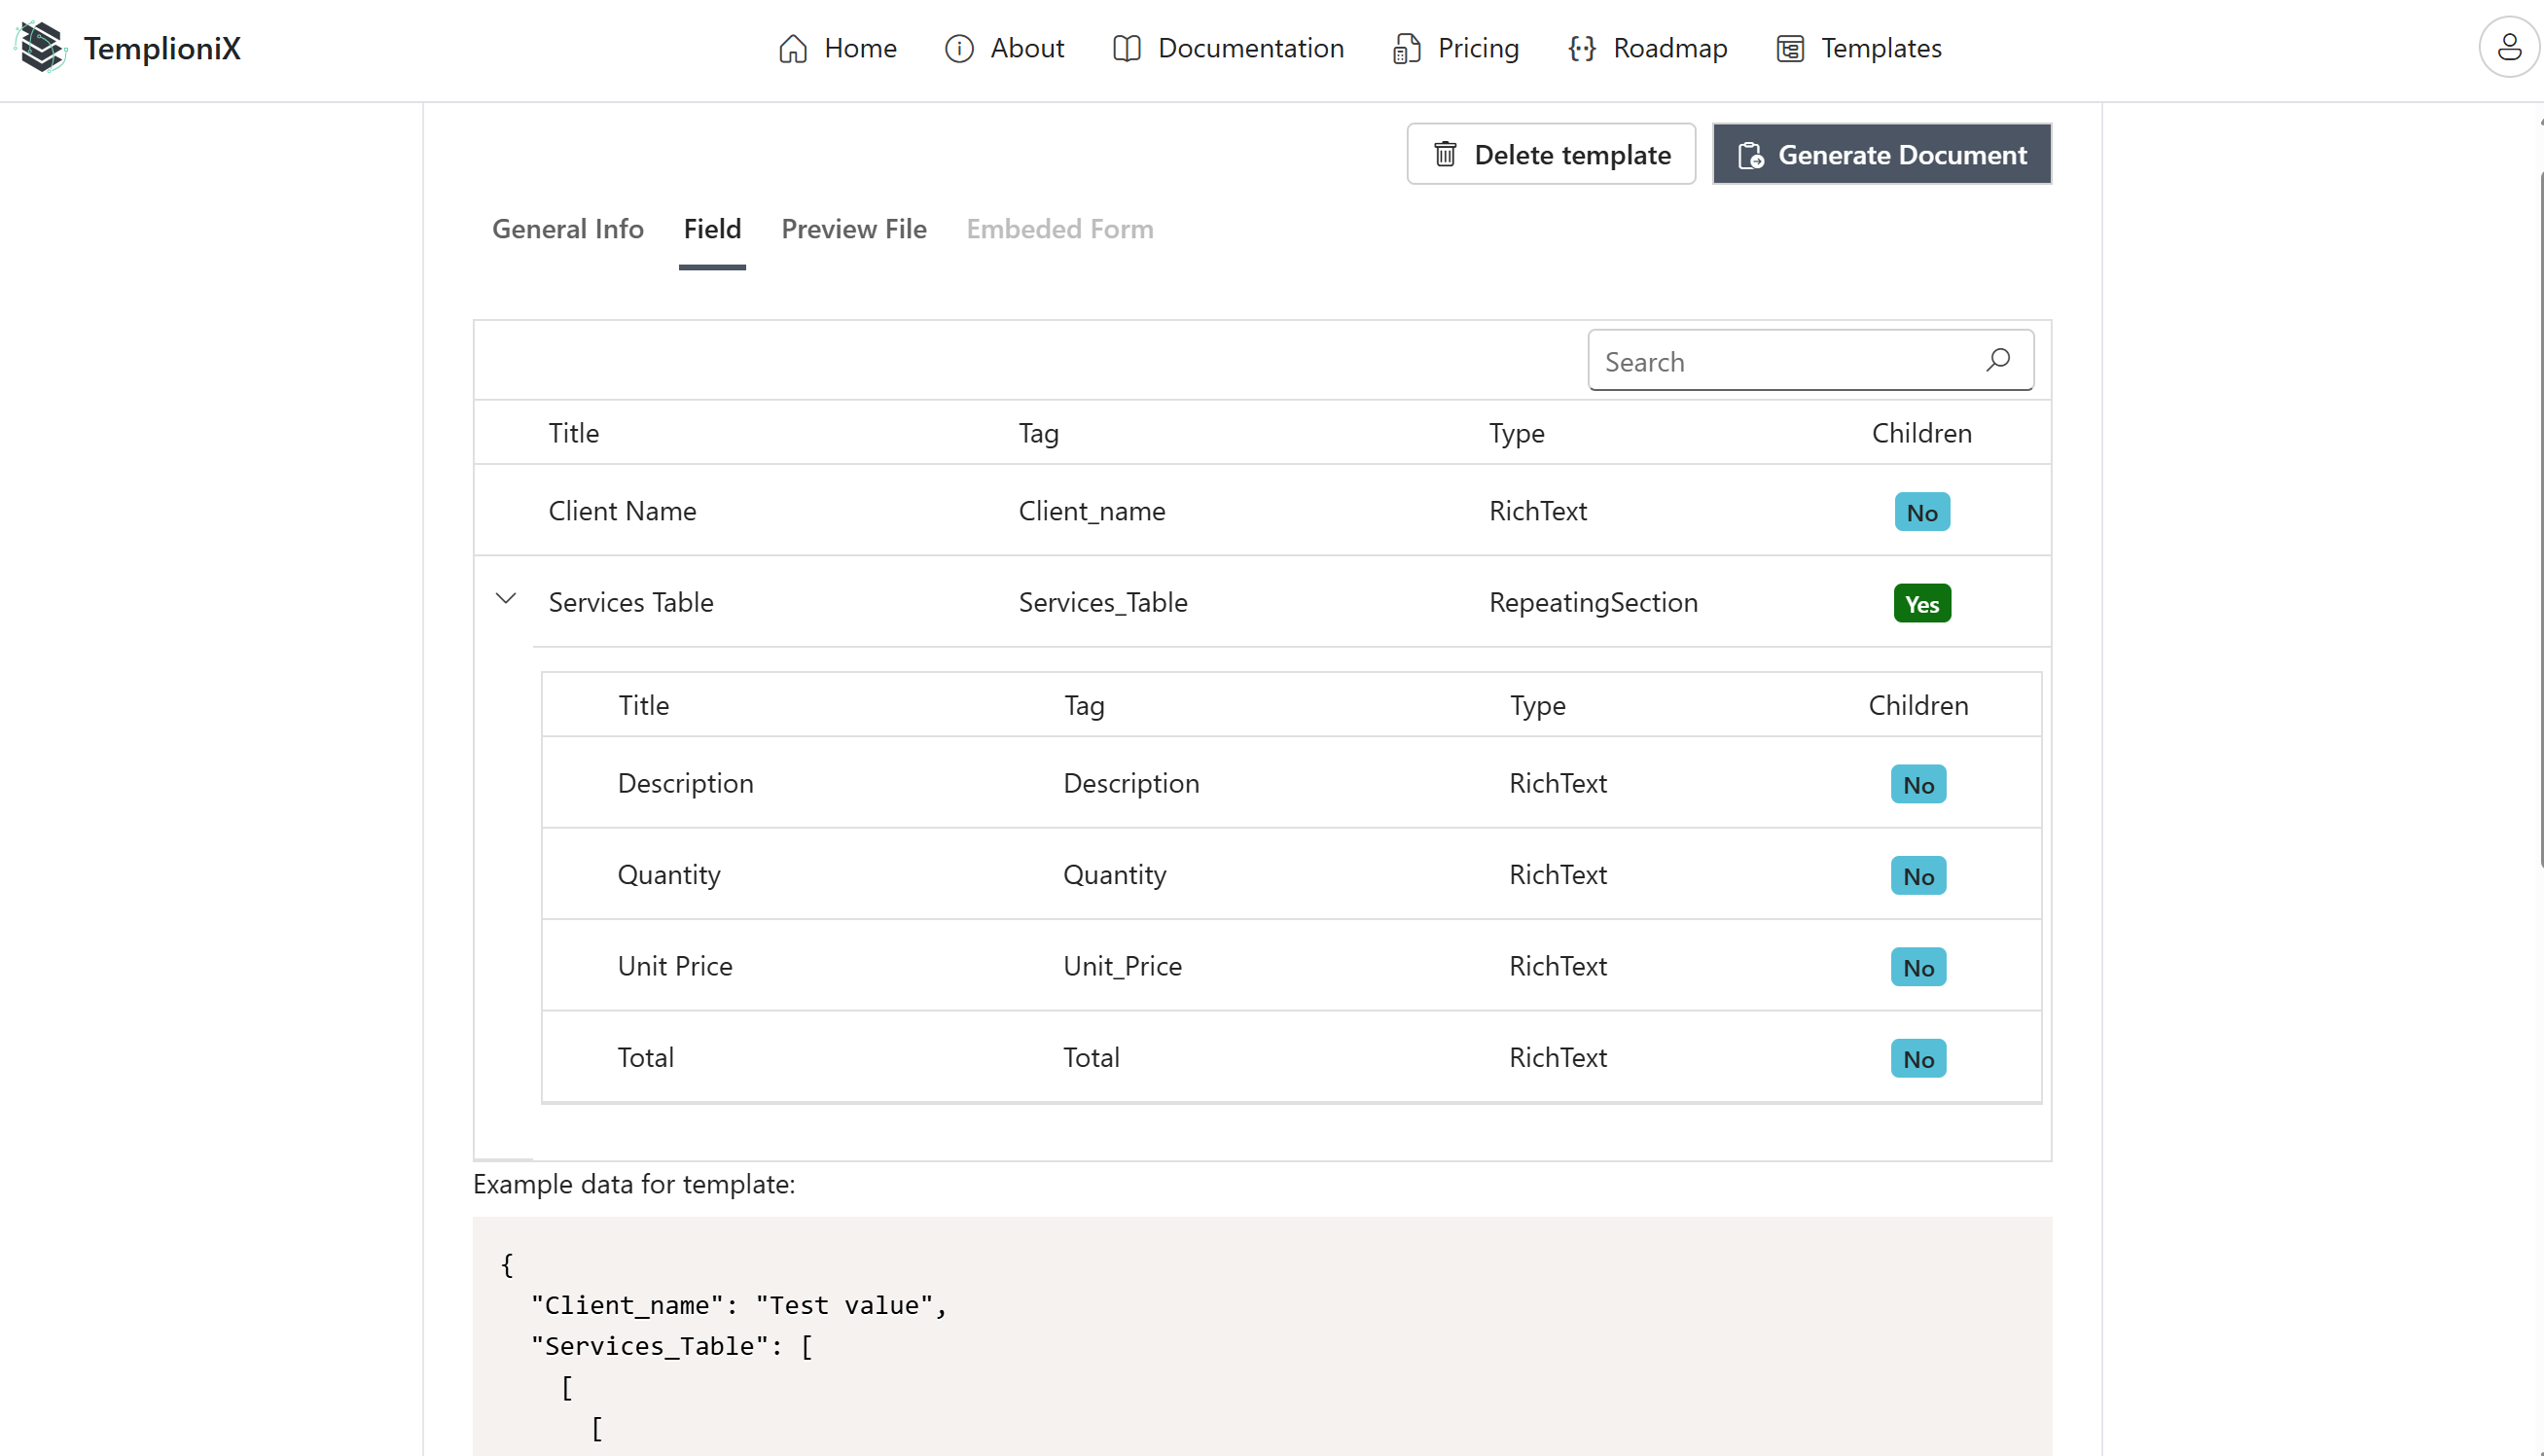Select the Field tab
The height and width of the screenshot is (1456, 2544).
pos(712,229)
